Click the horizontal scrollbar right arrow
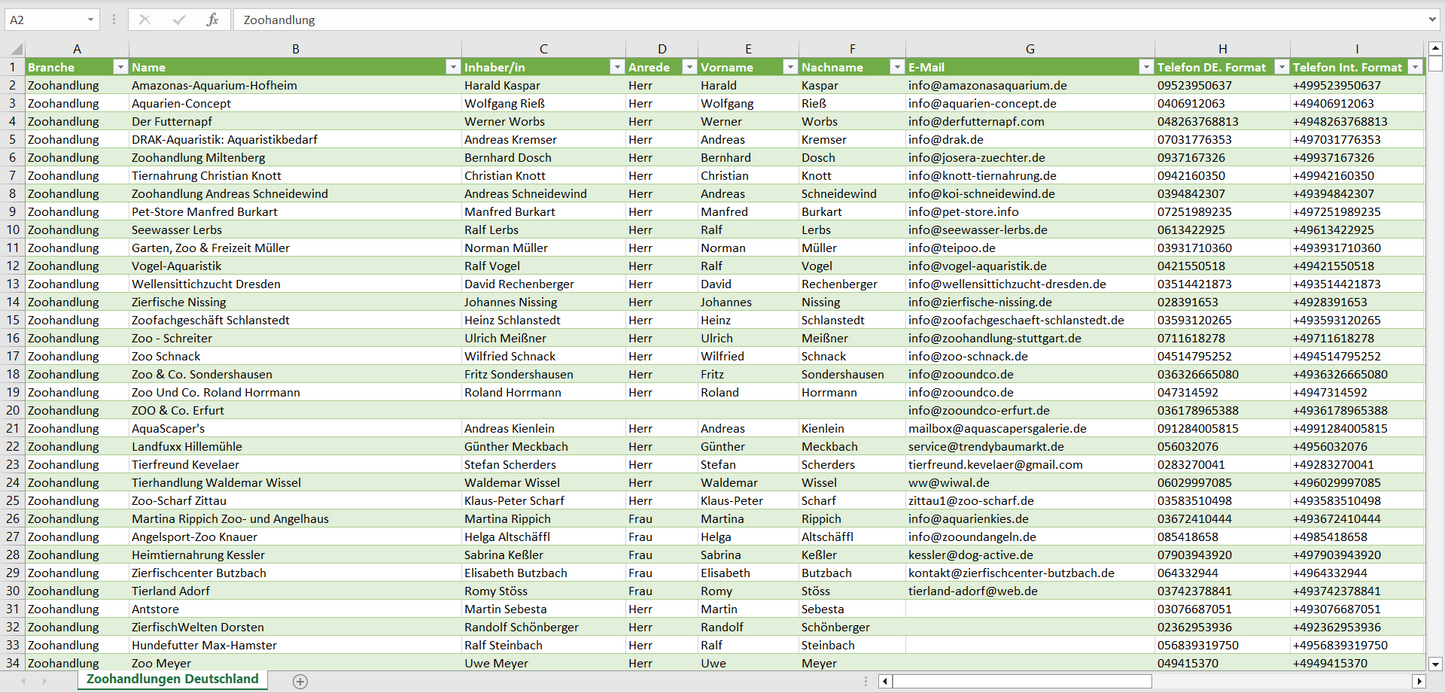Viewport: 1445px width, 693px height. pos(1418,681)
